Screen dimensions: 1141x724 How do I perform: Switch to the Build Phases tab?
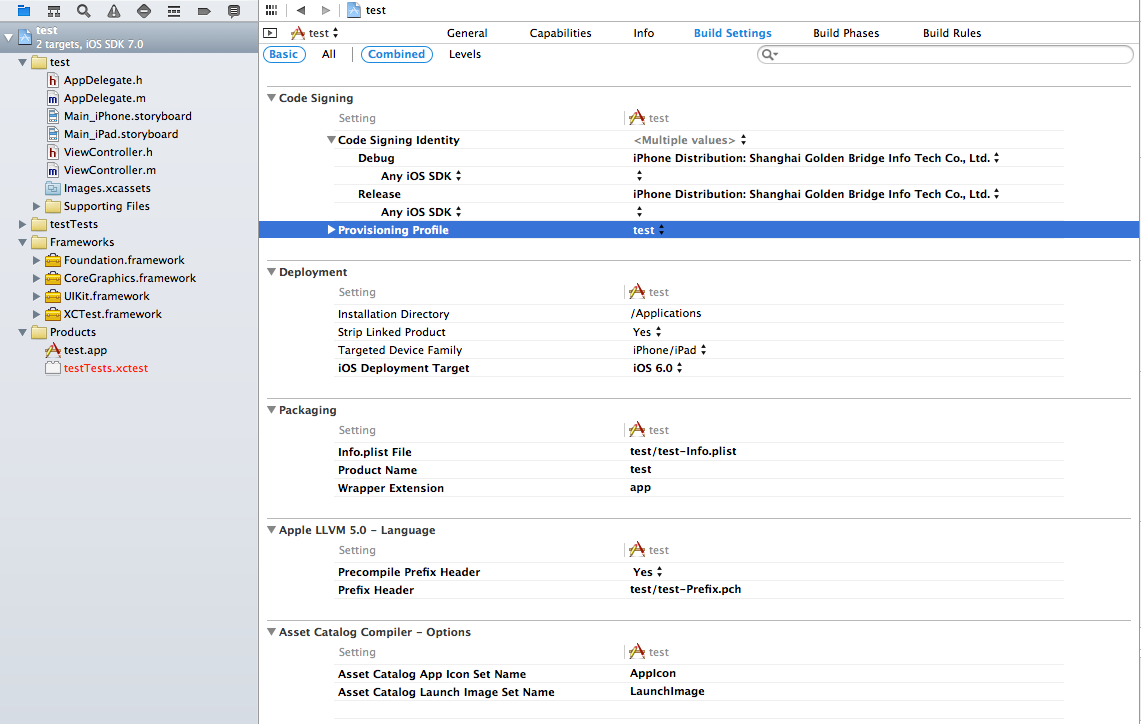[x=846, y=33]
